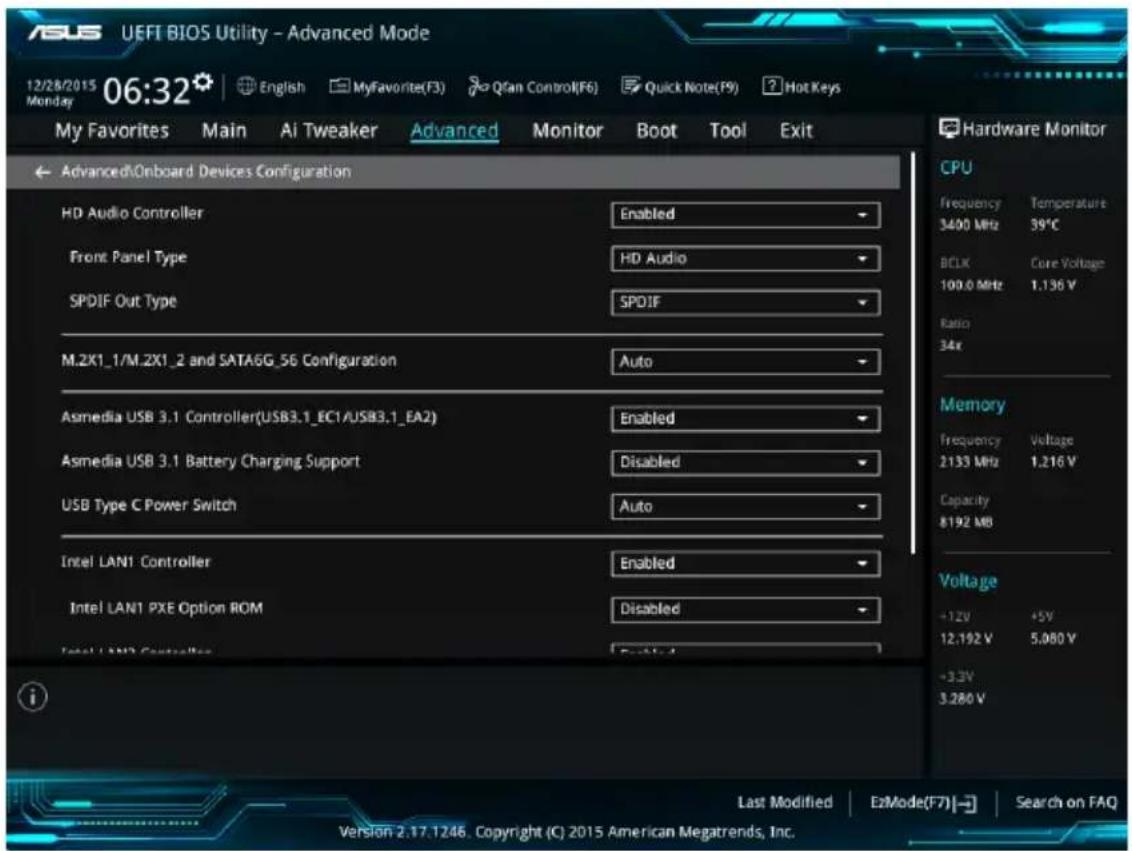This screenshot has height=851, width=1132.
Task: Click the CPU temperature value 39°C
Action: point(1045,225)
